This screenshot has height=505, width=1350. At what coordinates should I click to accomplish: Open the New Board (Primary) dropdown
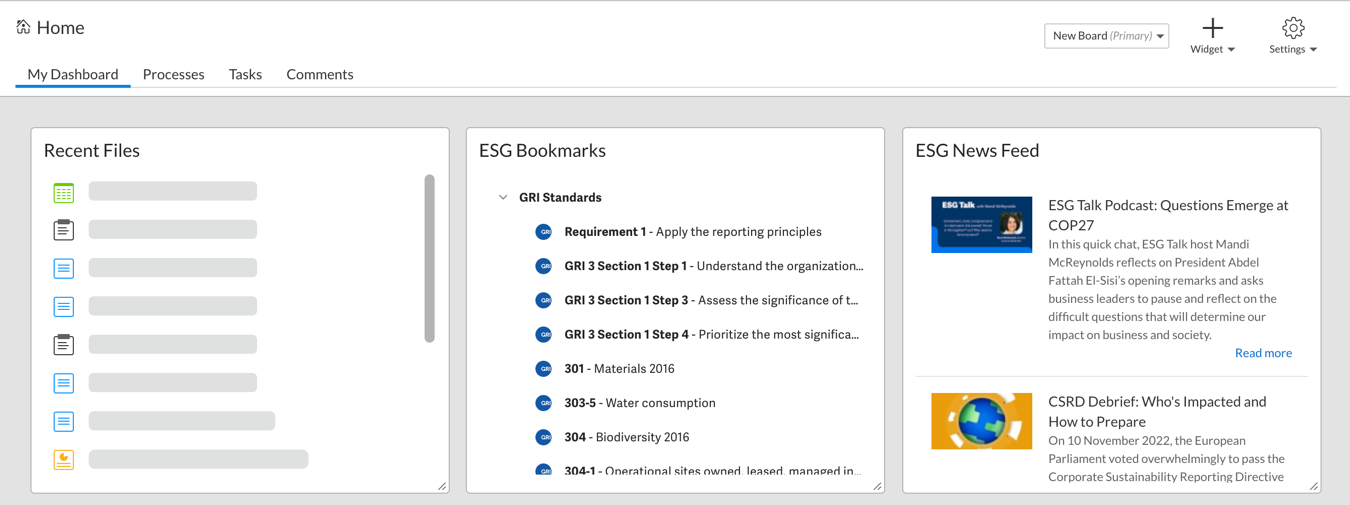[1107, 36]
